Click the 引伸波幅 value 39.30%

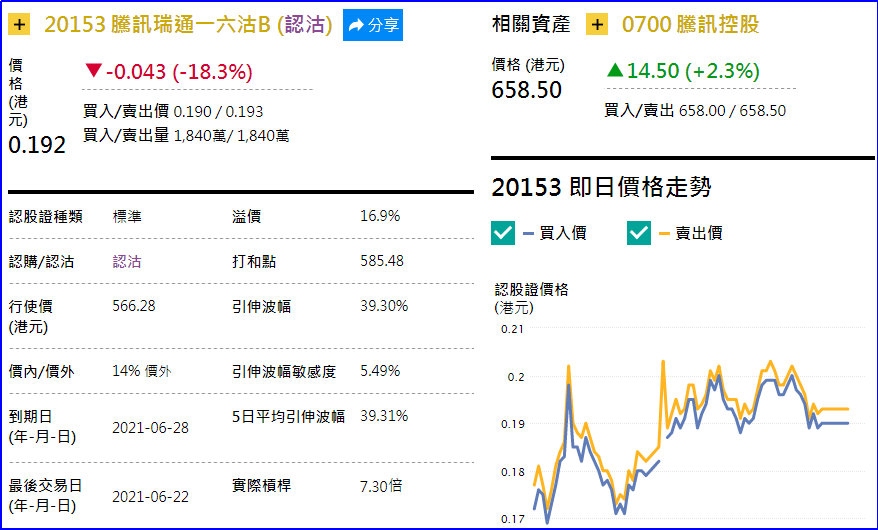coord(384,306)
